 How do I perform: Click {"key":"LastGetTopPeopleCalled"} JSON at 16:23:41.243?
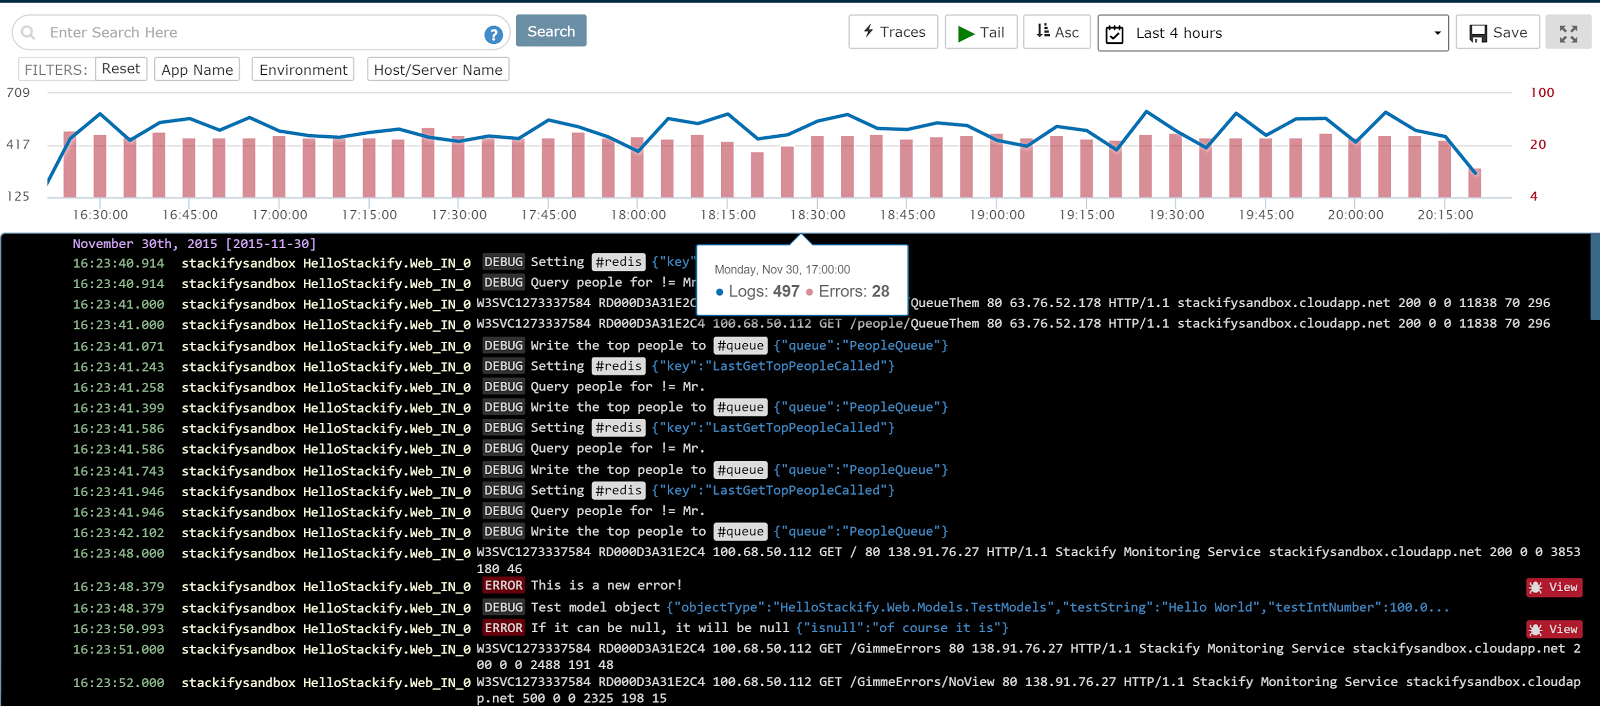[x=773, y=366]
